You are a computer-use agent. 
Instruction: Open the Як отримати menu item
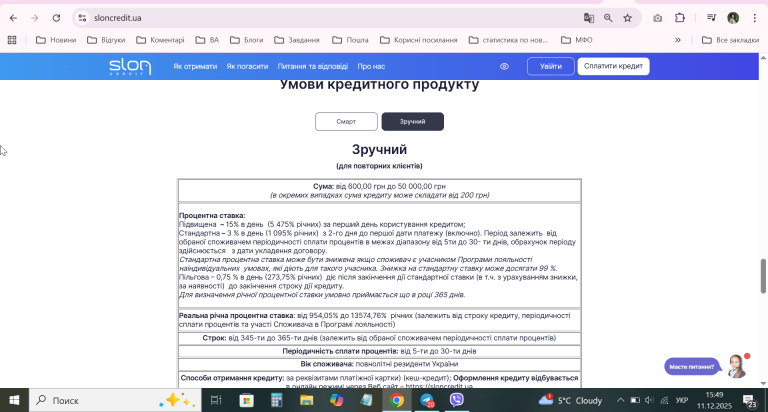pyautogui.click(x=195, y=67)
